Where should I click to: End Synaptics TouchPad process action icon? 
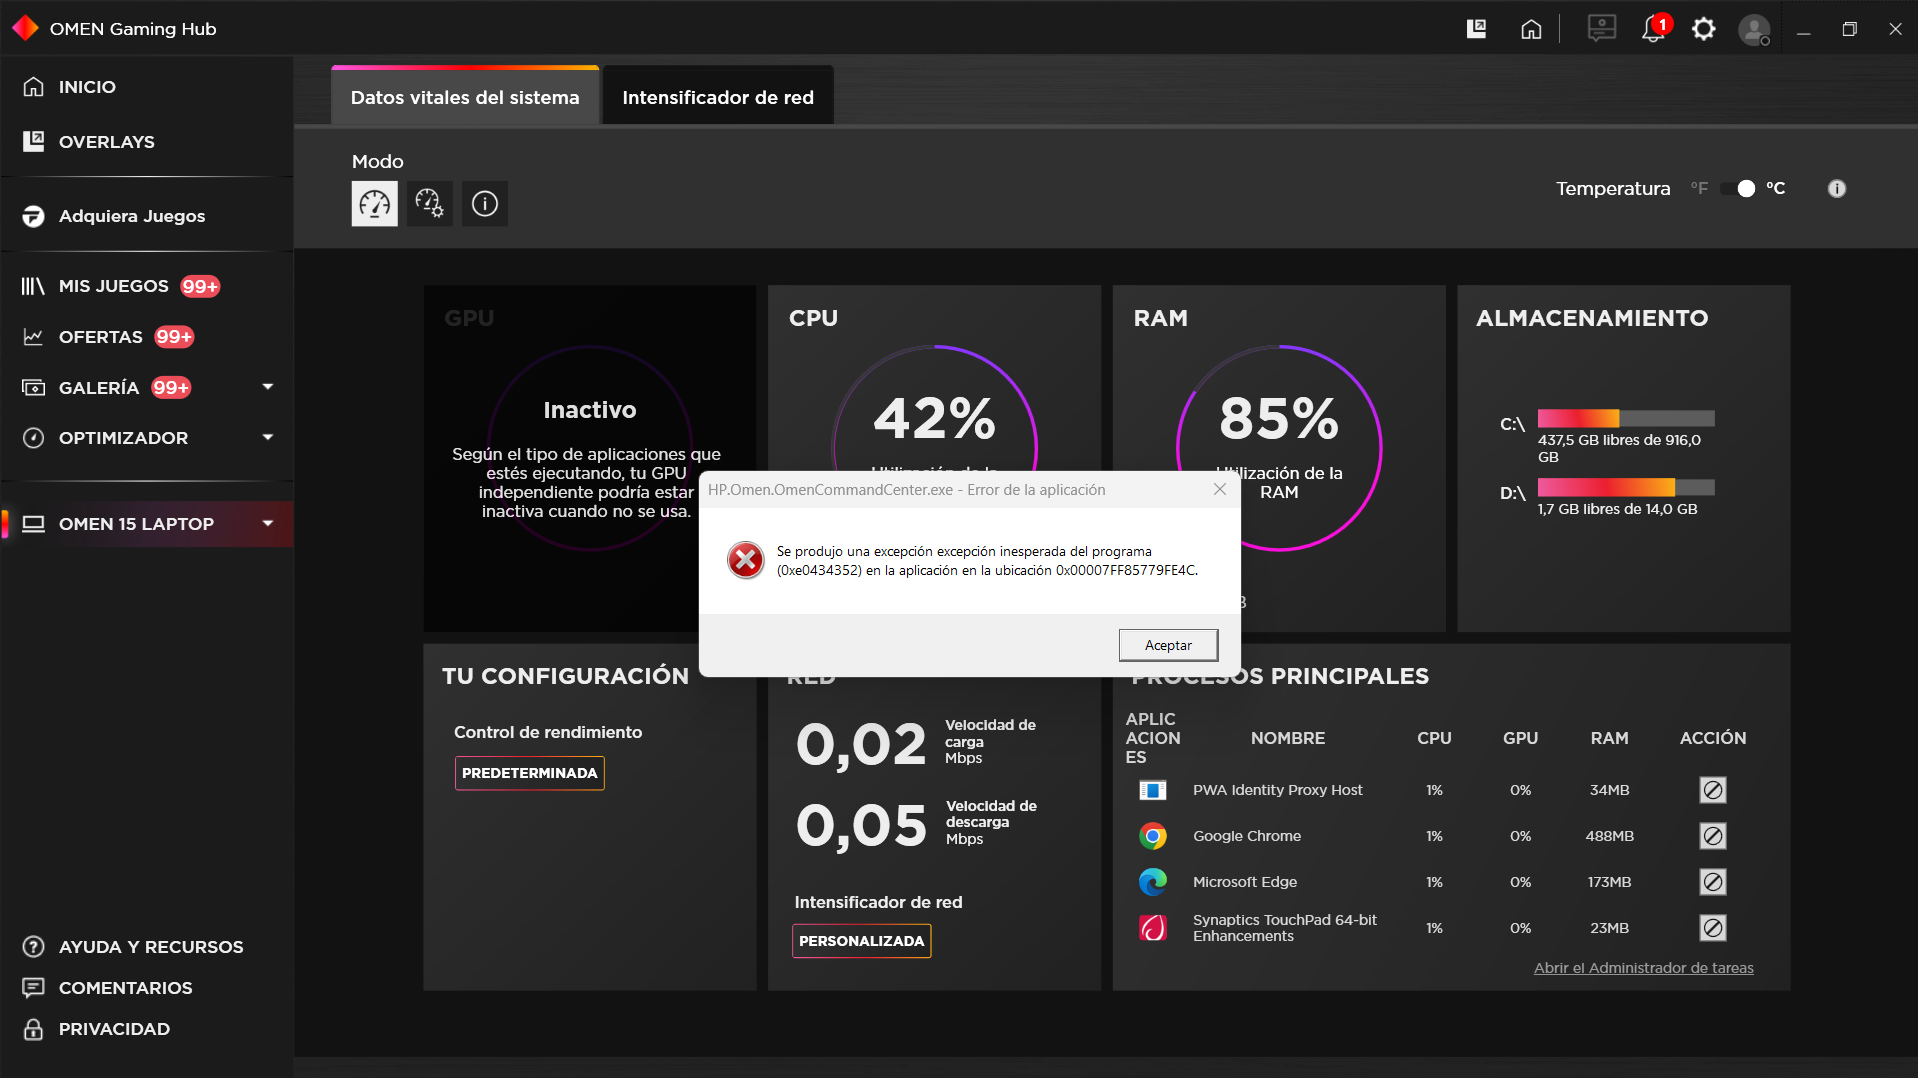(1713, 928)
